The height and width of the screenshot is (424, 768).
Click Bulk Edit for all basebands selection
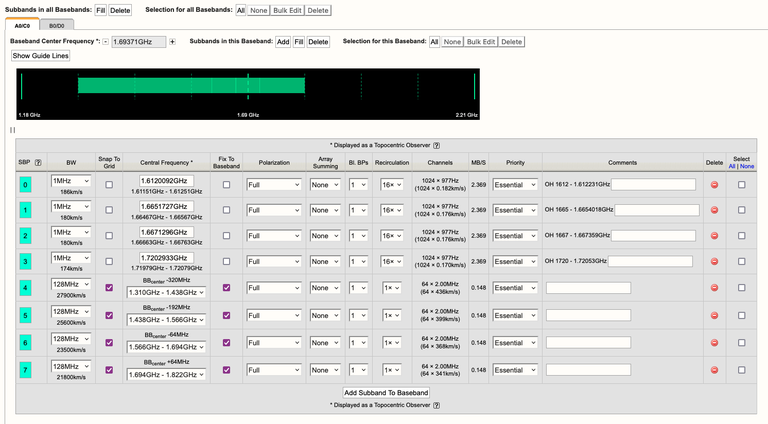coord(287,10)
